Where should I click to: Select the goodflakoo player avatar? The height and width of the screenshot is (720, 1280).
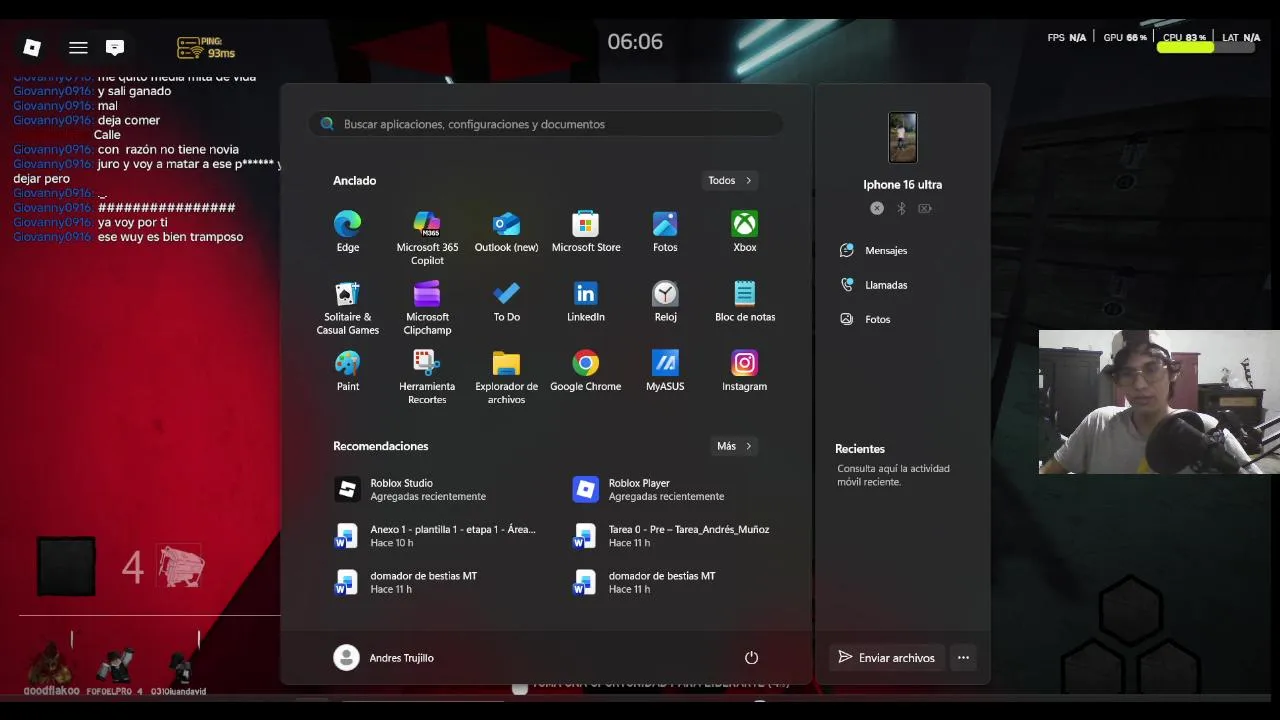click(51, 666)
